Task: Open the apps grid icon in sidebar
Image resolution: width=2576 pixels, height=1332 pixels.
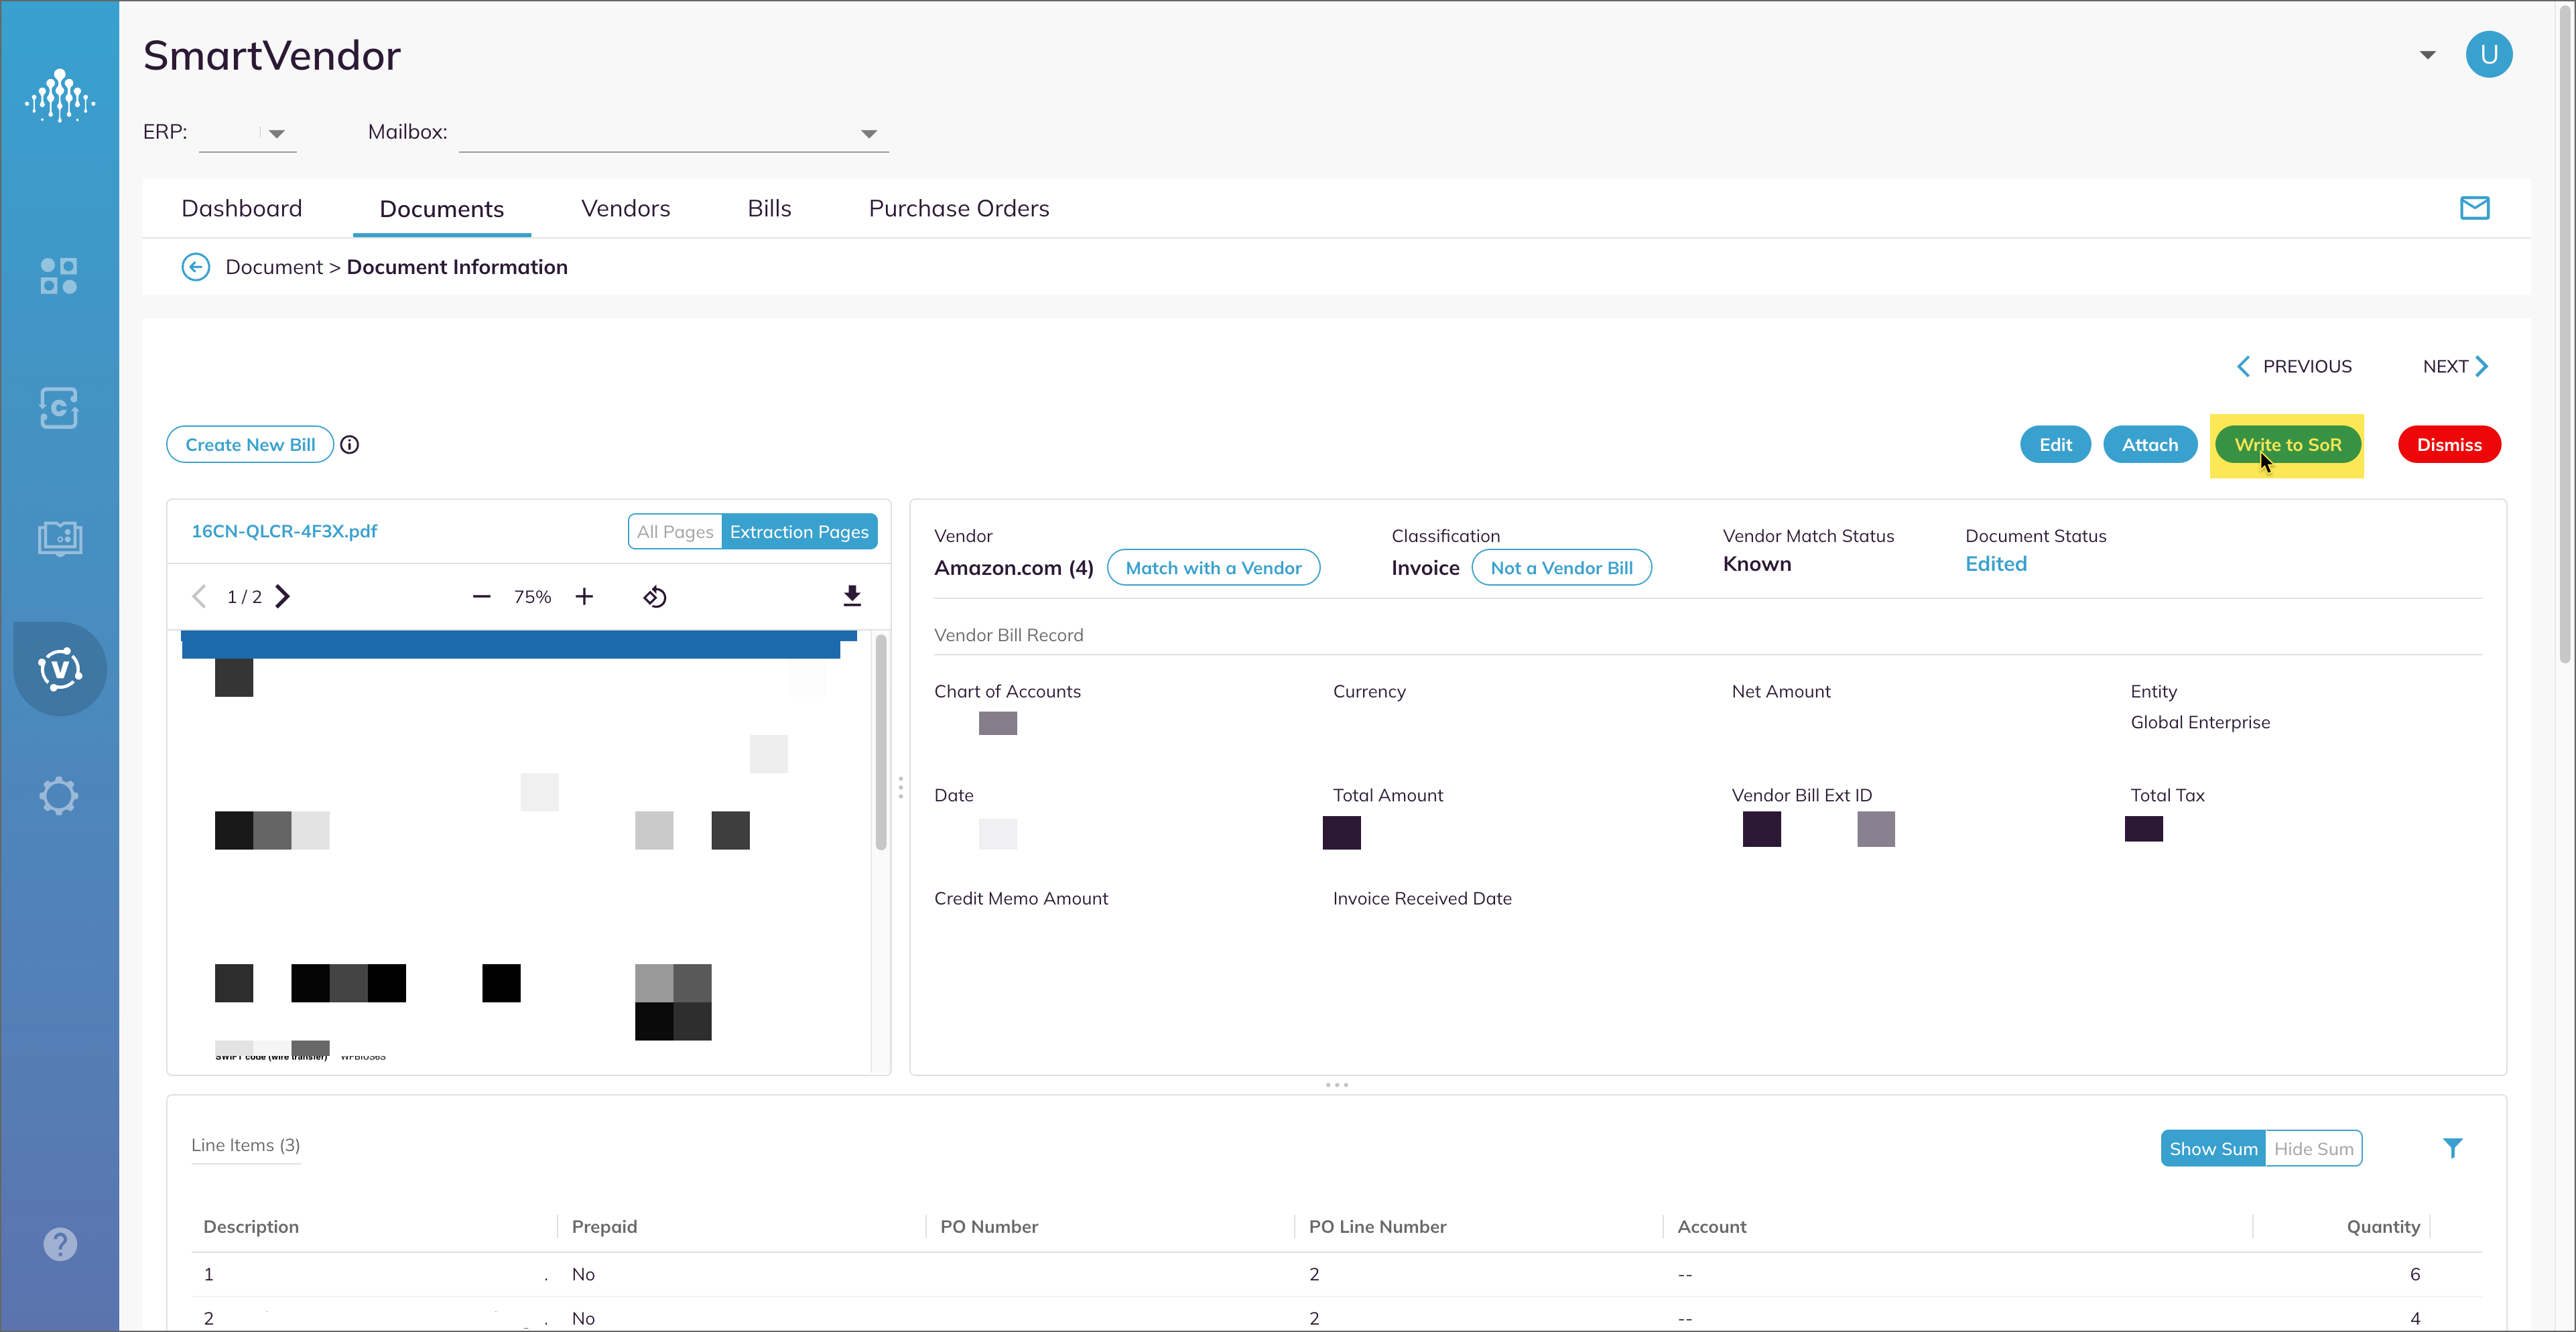Action: point(59,276)
